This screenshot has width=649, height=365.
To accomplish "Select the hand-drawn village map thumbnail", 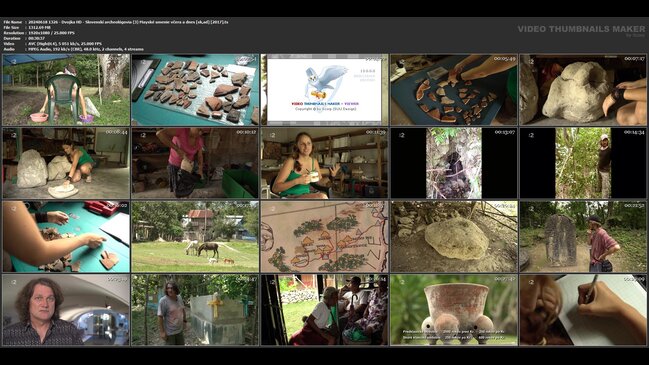I will 324,237.
